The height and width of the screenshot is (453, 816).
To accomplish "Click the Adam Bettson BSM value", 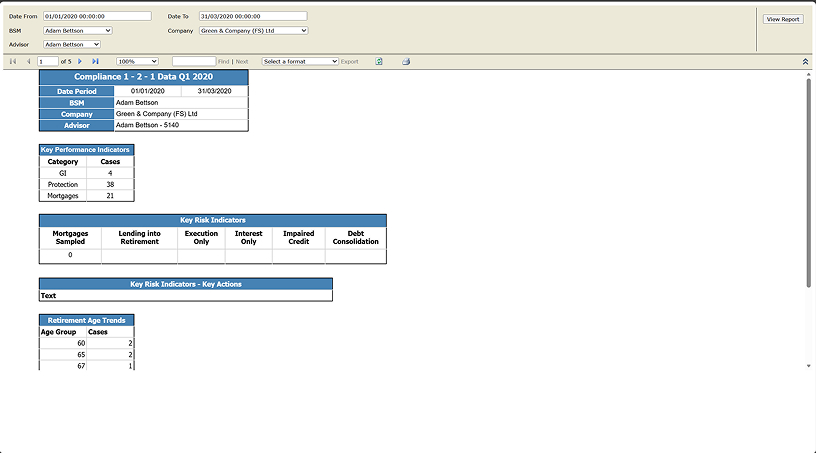I will coord(181,103).
